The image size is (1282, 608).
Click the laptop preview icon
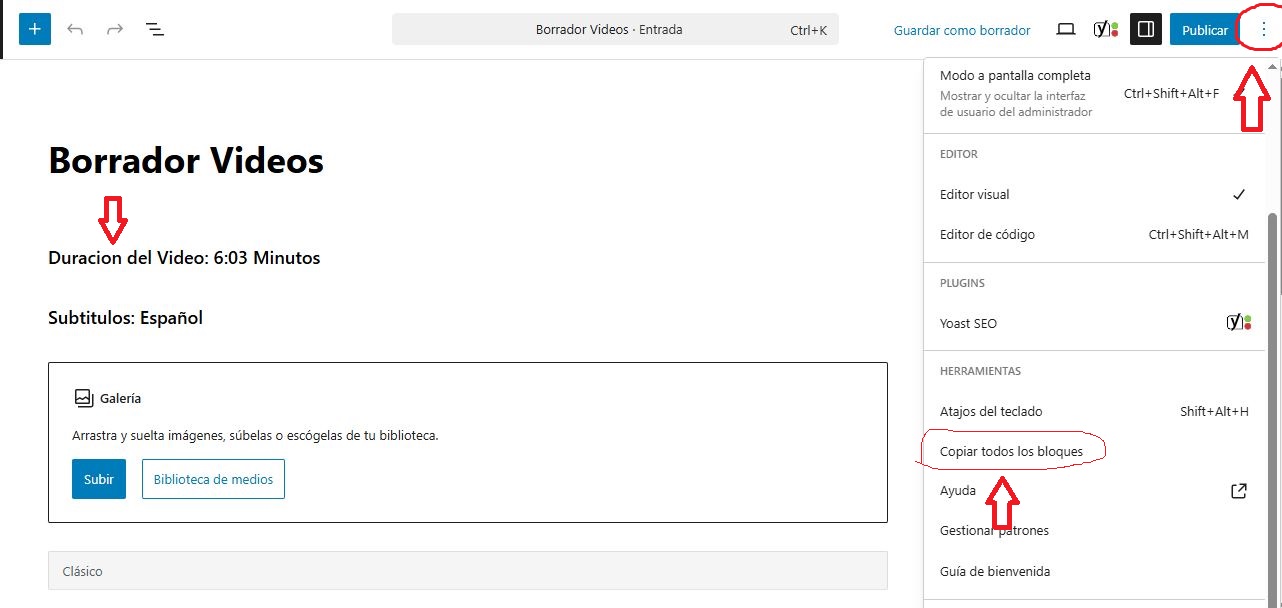[x=1066, y=30]
